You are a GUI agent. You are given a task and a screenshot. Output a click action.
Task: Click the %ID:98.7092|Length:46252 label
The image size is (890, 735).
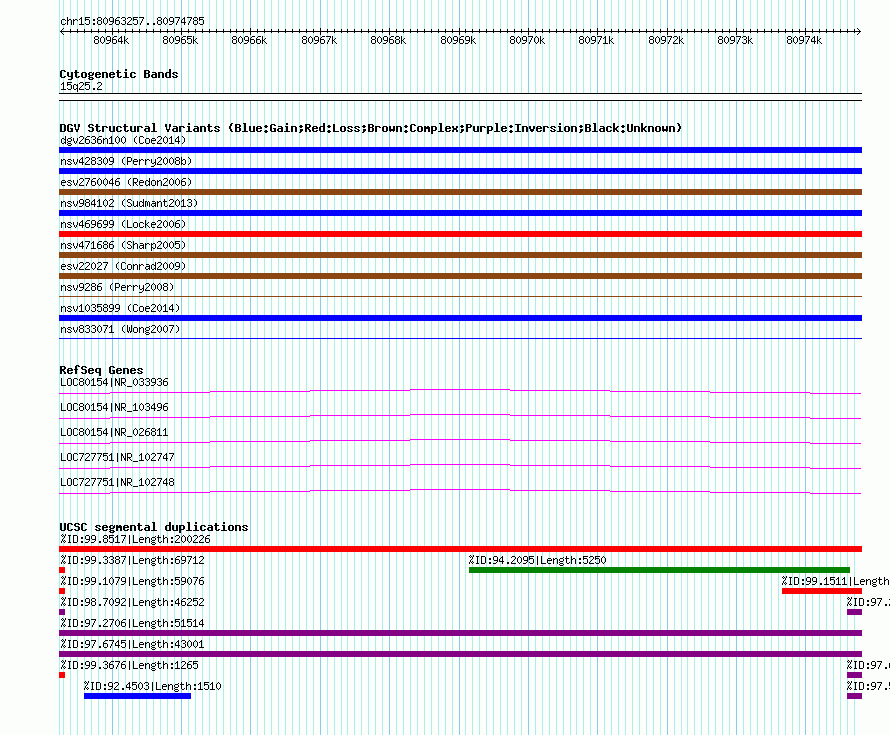click(132, 602)
